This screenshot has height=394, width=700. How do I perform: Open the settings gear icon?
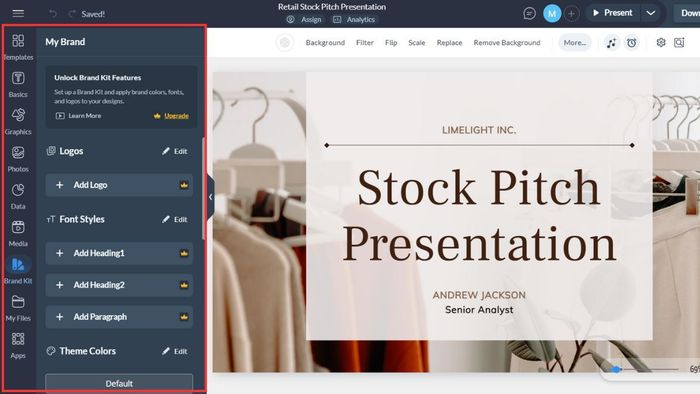661,42
